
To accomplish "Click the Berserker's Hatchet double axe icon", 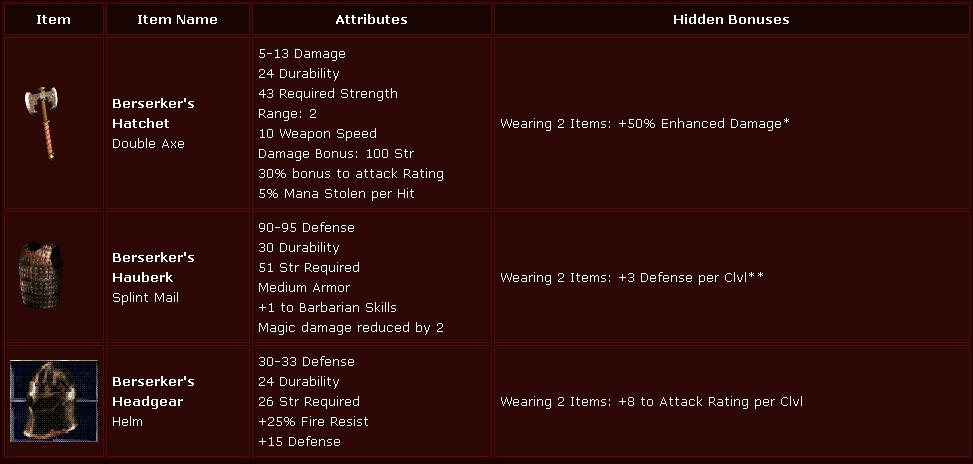I will coord(42,123).
